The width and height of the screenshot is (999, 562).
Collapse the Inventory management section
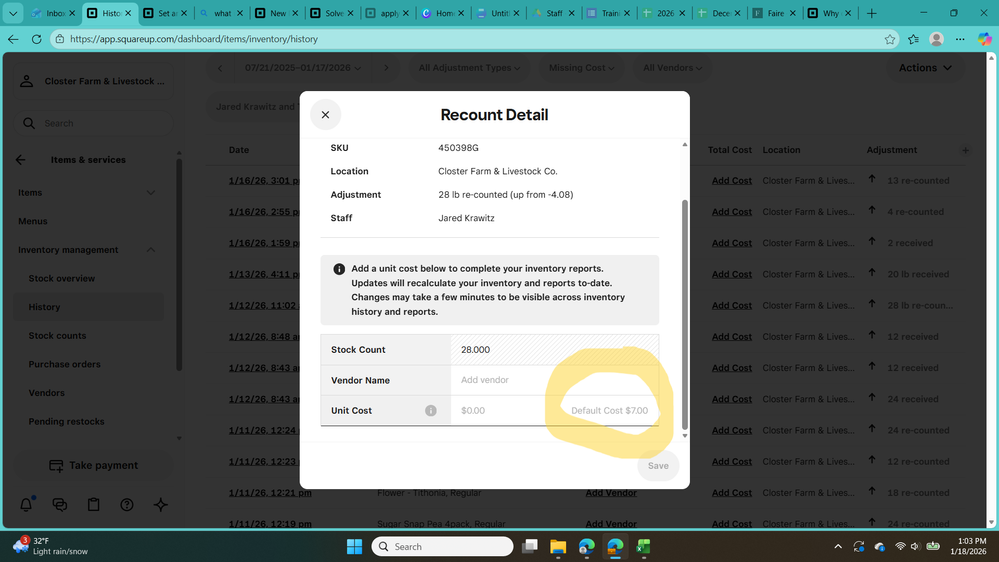151,250
